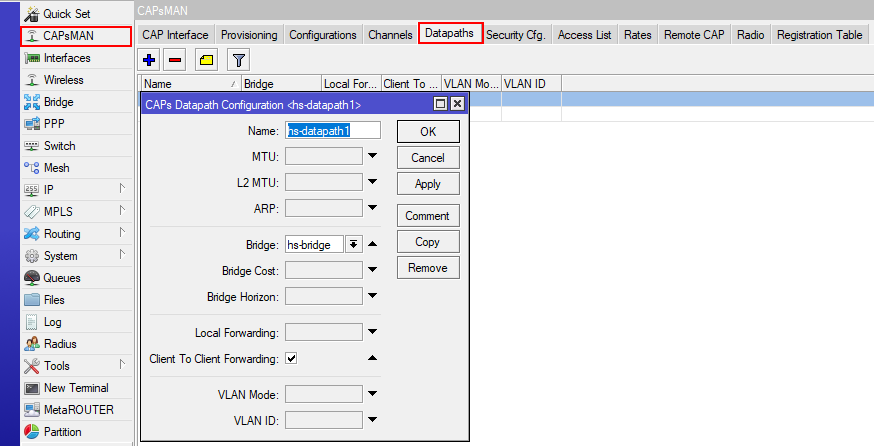The image size is (874, 446).
Task: Expand the MTU field arrow
Action: [372, 156]
